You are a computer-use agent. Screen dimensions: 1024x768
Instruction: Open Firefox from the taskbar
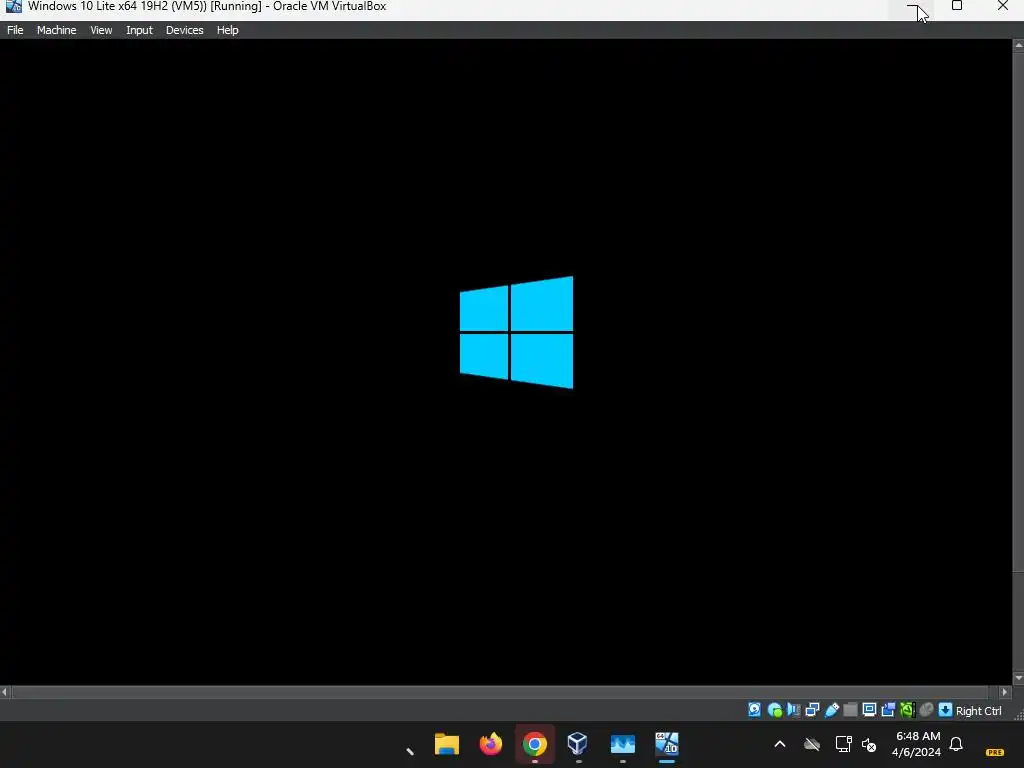(490, 744)
